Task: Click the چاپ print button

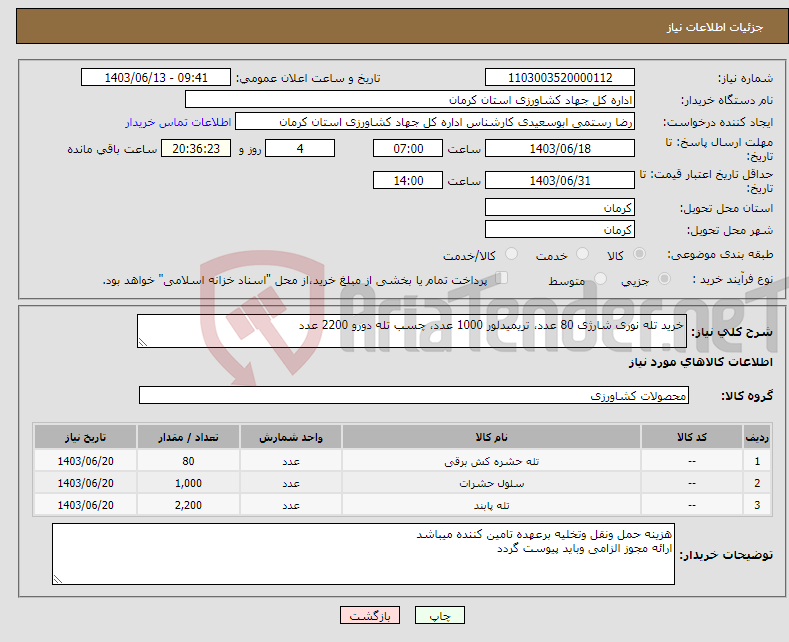Action: [x=440, y=615]
